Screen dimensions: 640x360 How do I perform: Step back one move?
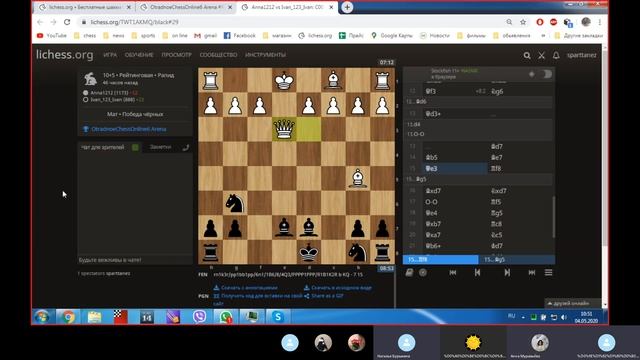coord(478,272)
